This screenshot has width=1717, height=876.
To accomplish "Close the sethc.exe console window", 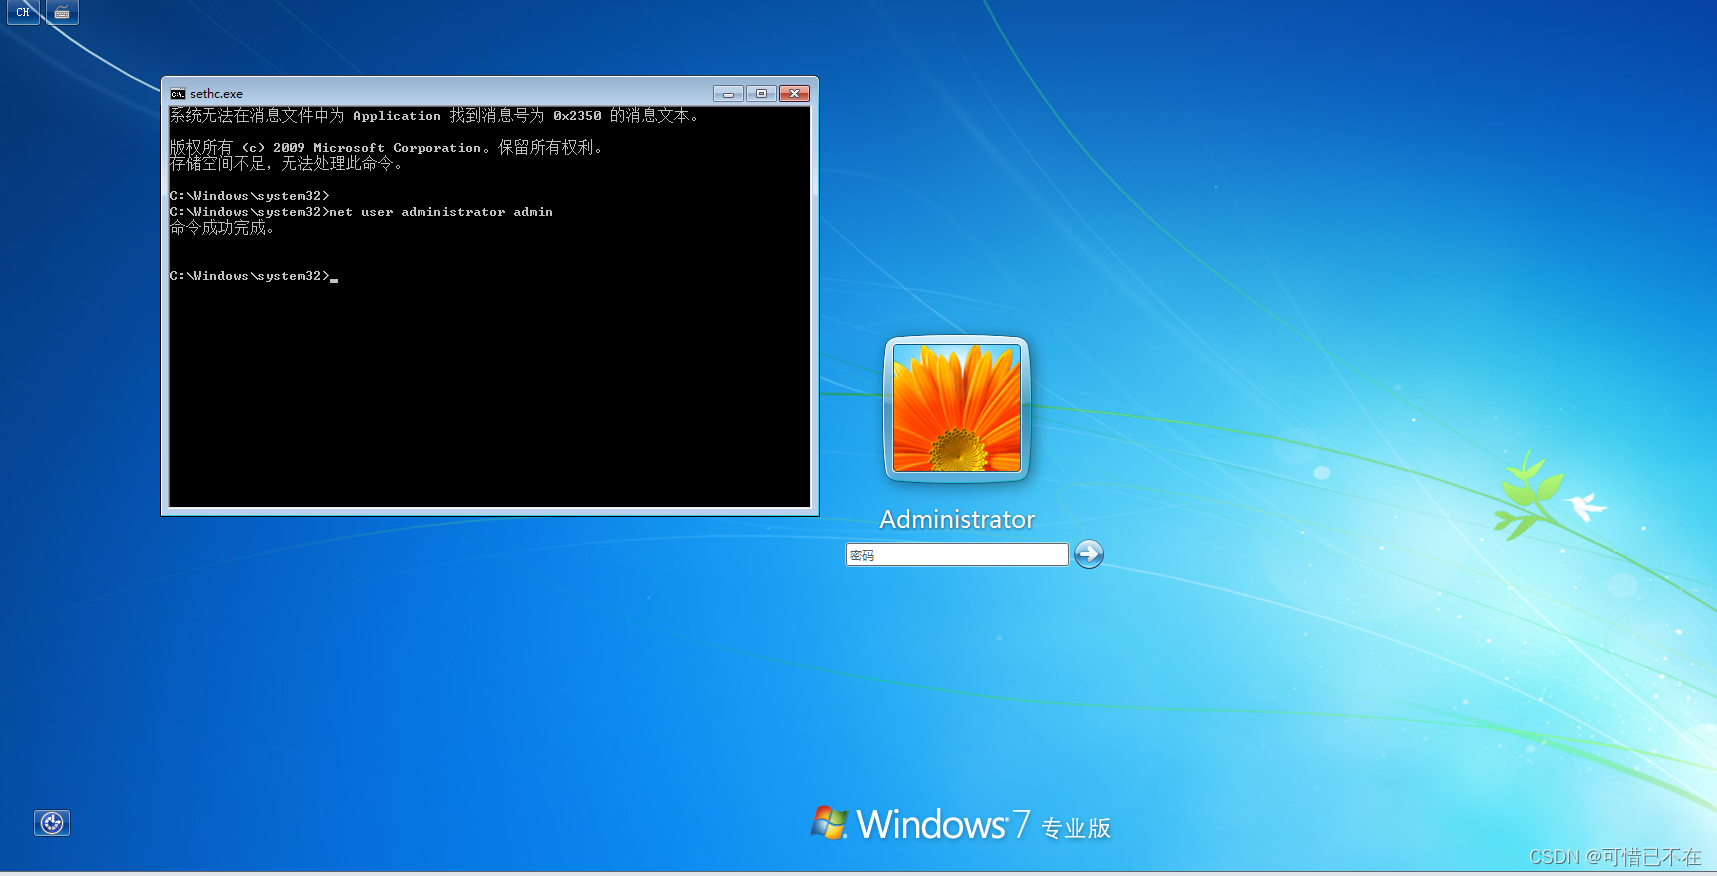I will 795,94.
